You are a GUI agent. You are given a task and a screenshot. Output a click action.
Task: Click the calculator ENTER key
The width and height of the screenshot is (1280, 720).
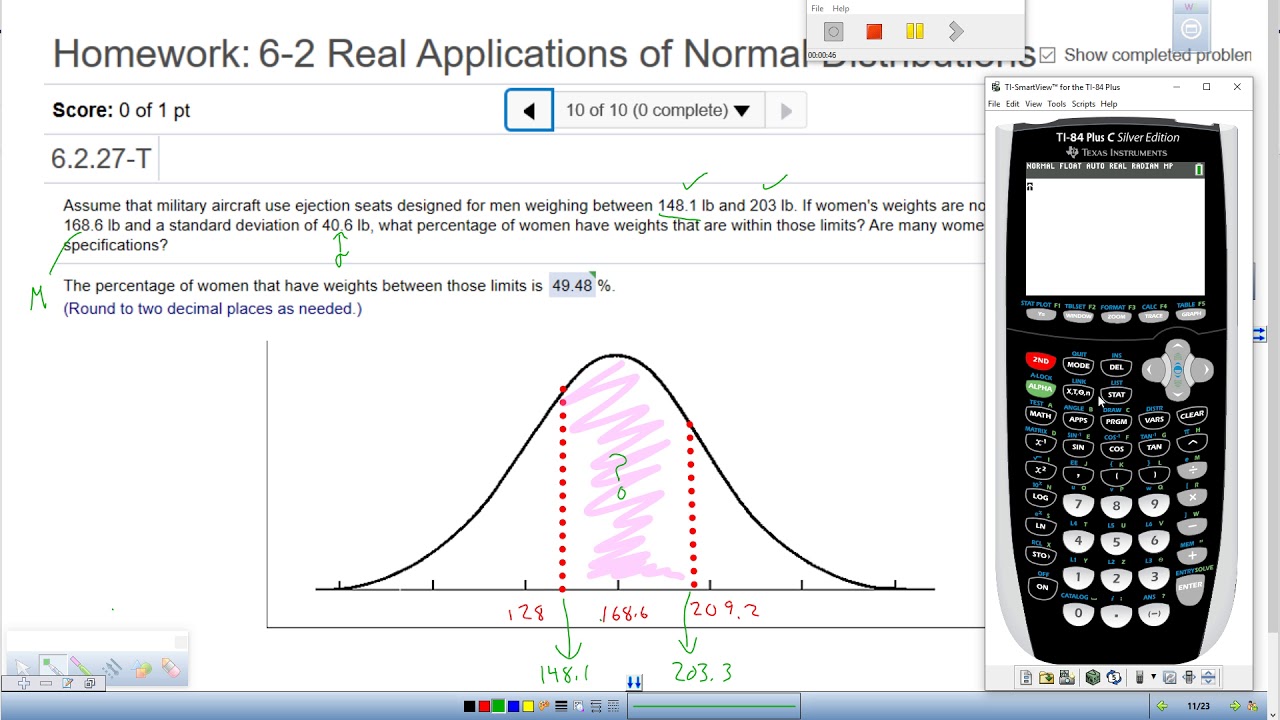tap(1190, 587)
